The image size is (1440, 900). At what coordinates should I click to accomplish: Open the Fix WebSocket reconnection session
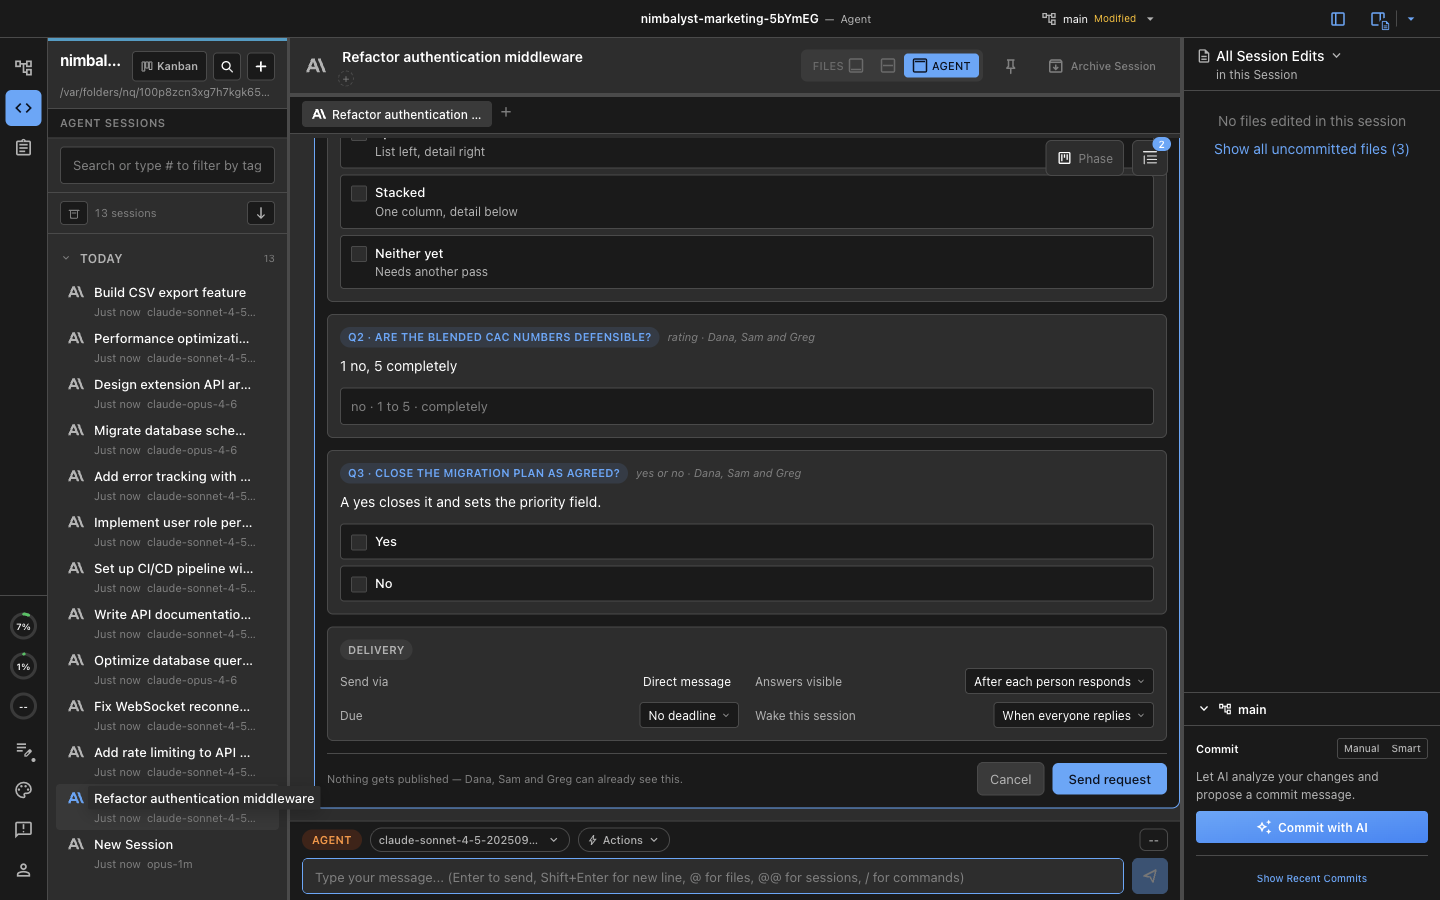(167, 715)
